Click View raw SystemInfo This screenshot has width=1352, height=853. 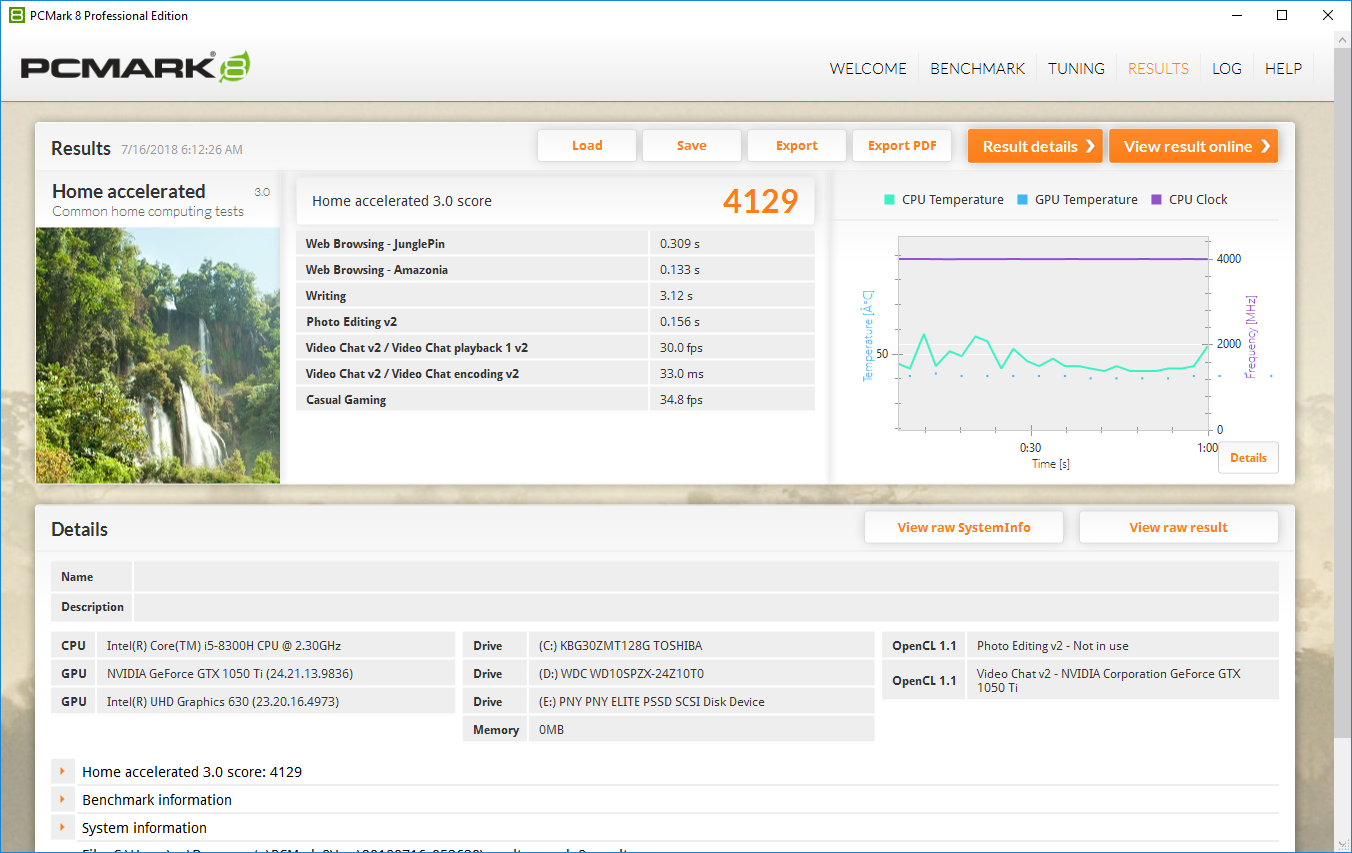(x=964, y=527)
